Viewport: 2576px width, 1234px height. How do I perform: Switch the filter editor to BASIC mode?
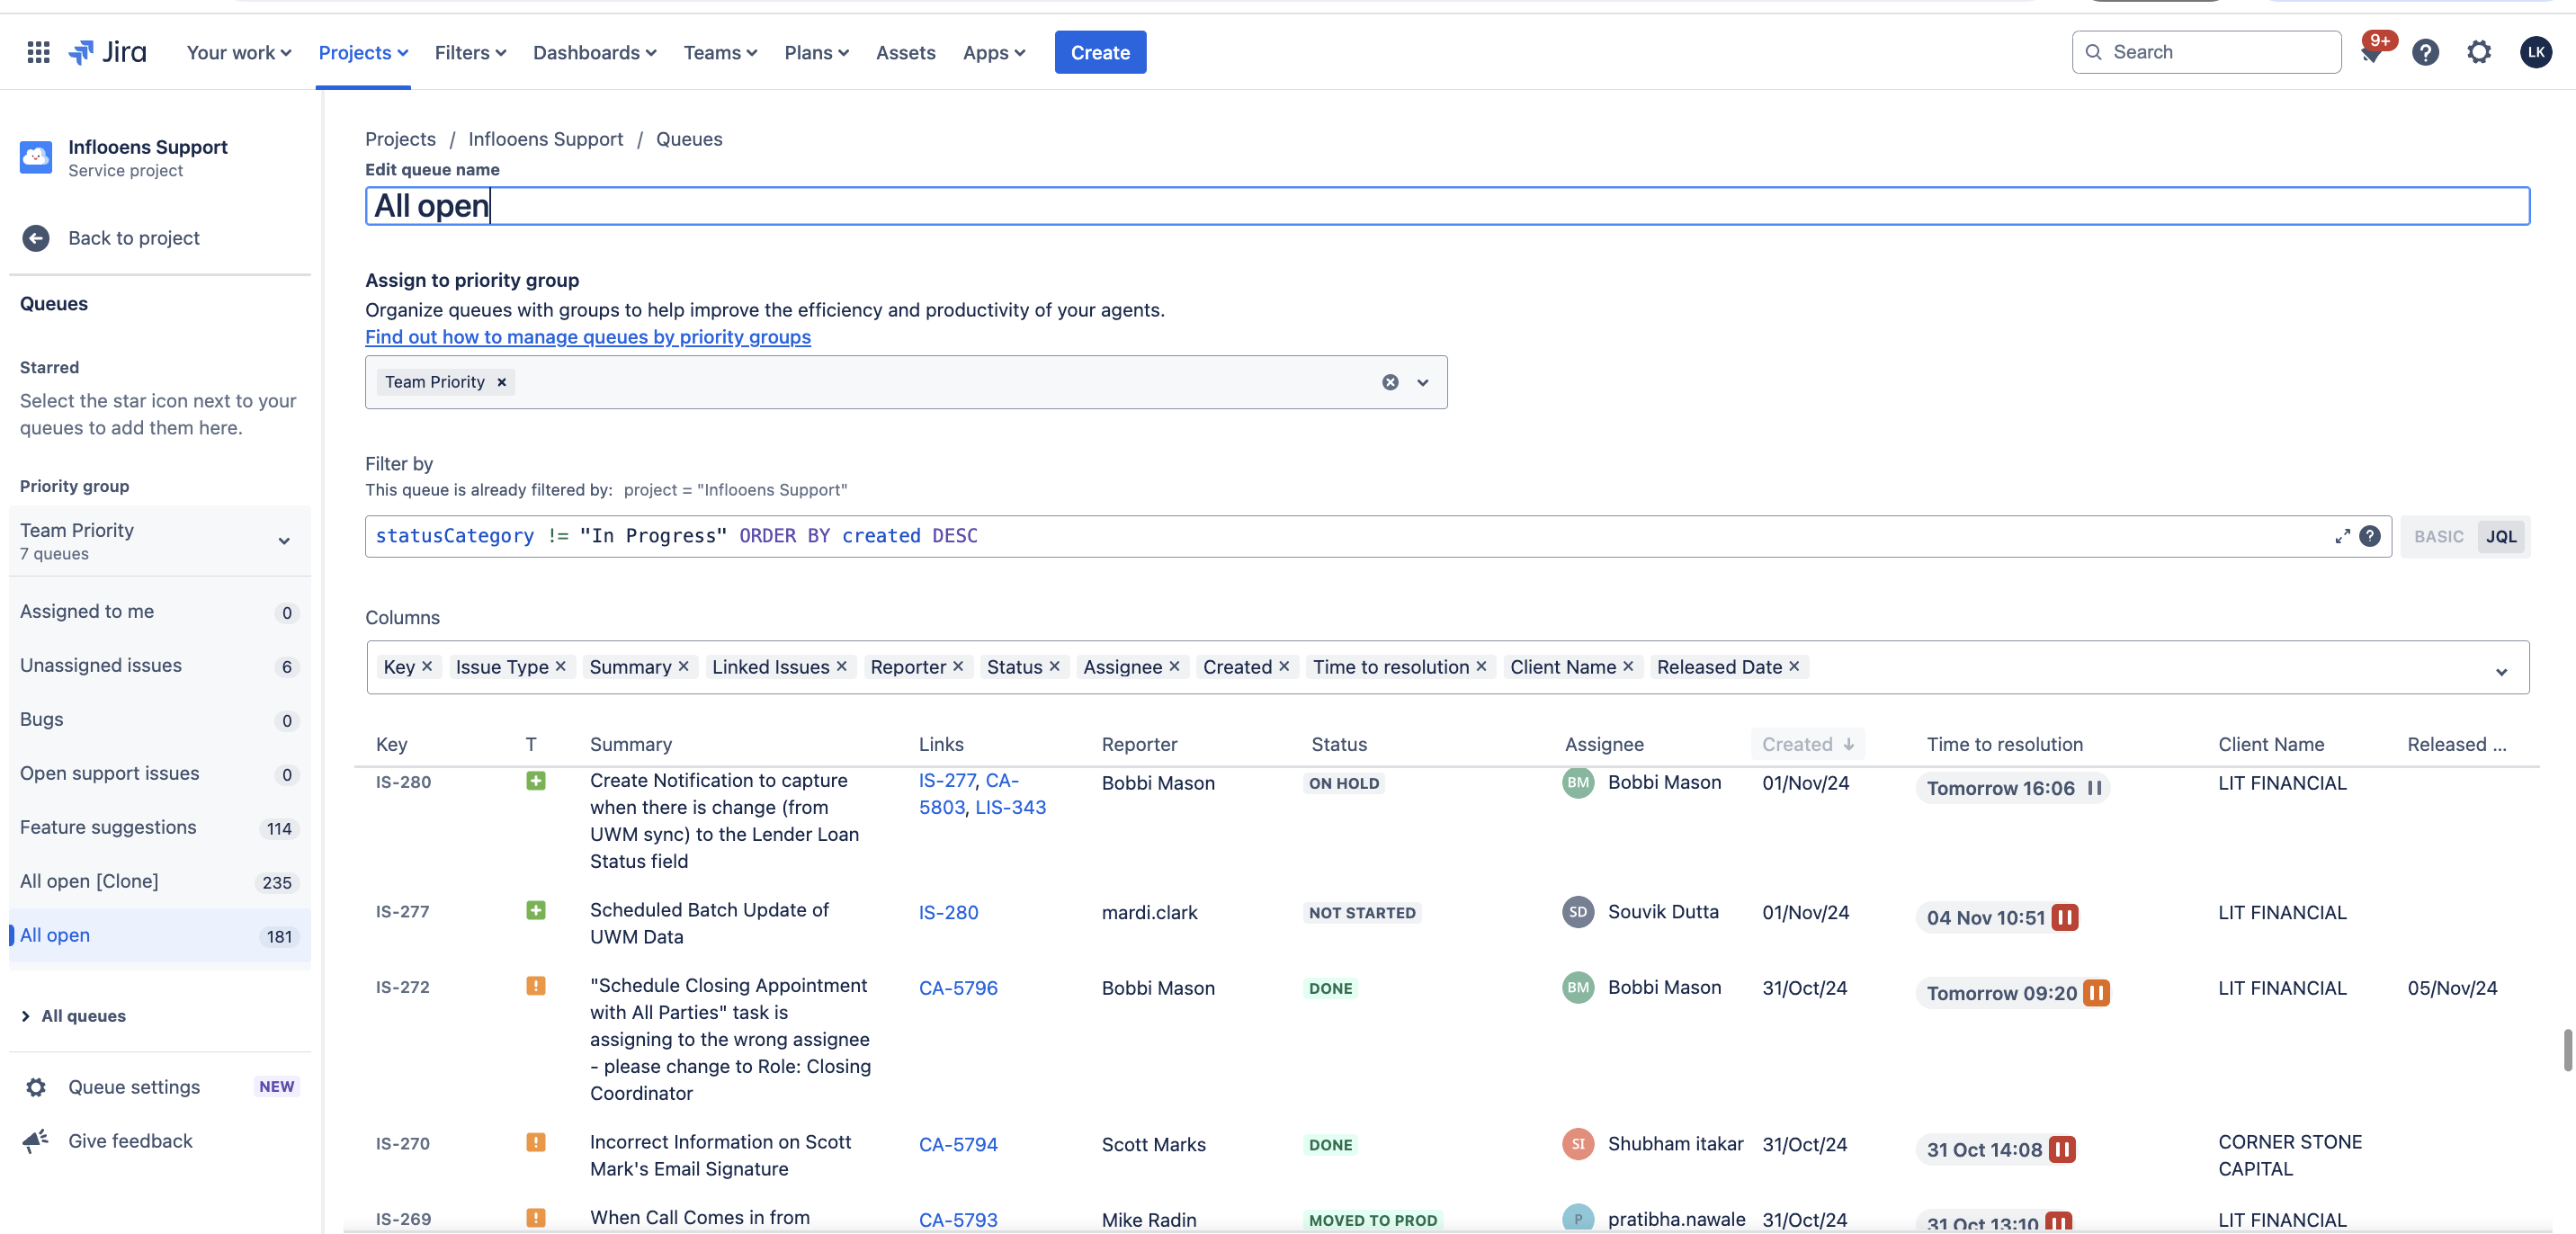click(2438, 536)
